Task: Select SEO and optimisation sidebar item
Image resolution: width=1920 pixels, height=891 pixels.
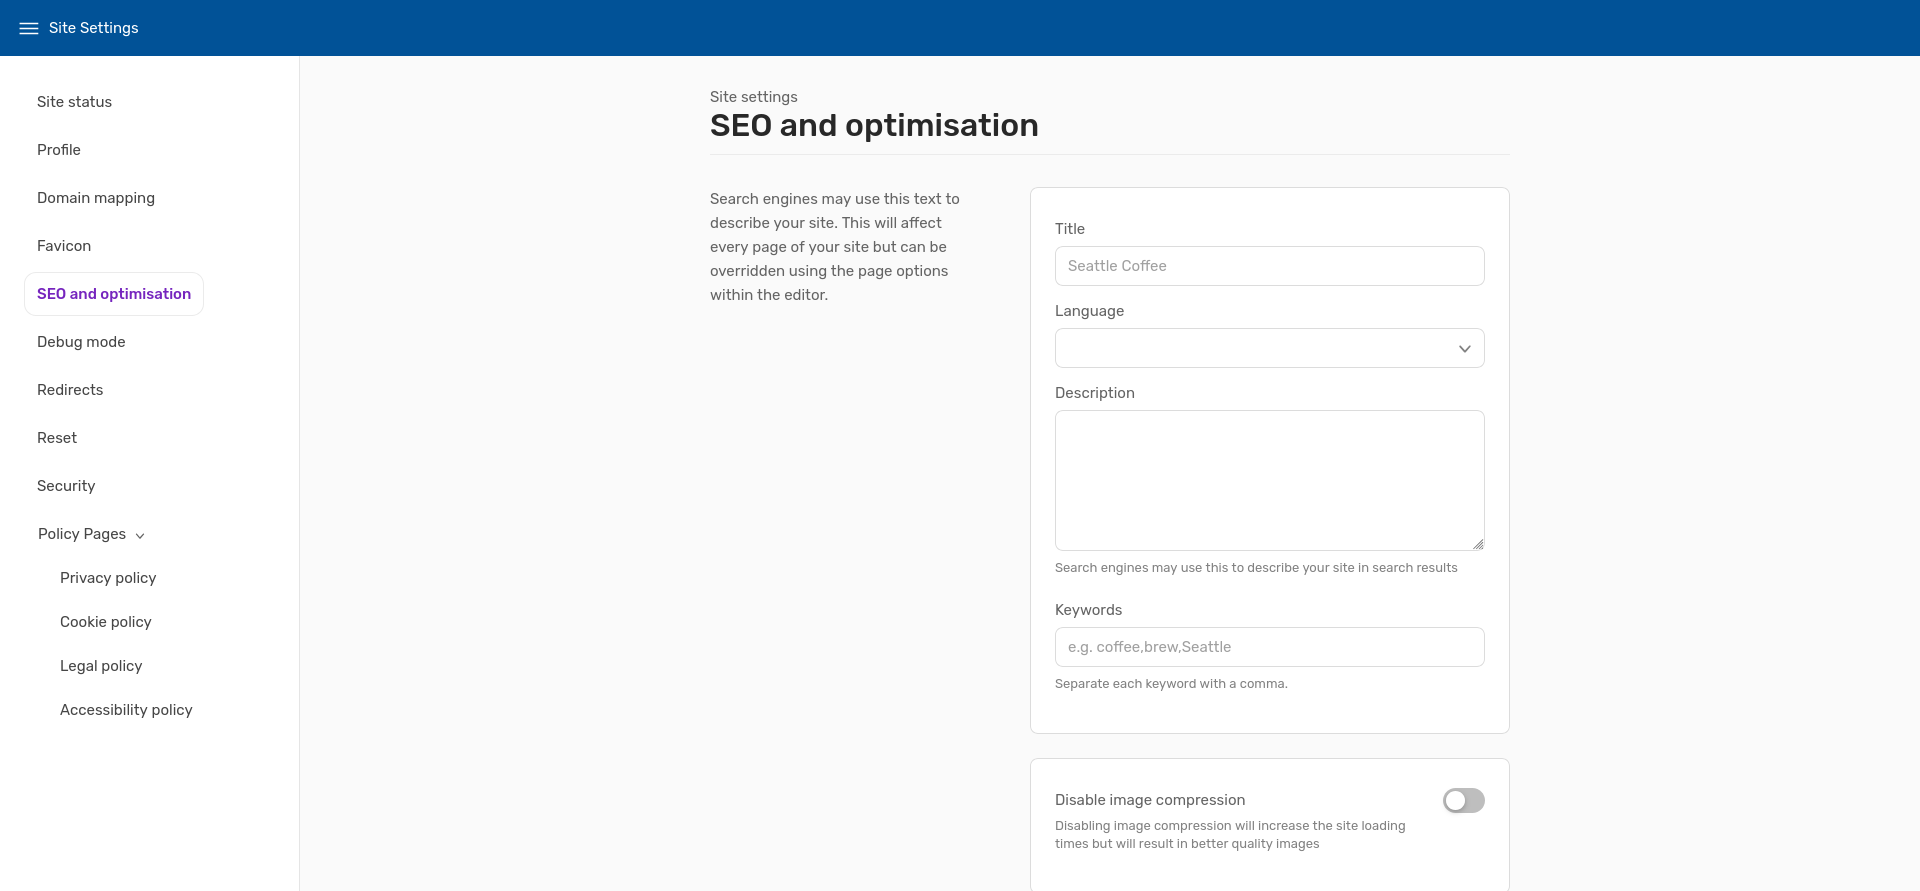Action: (114, 294)
